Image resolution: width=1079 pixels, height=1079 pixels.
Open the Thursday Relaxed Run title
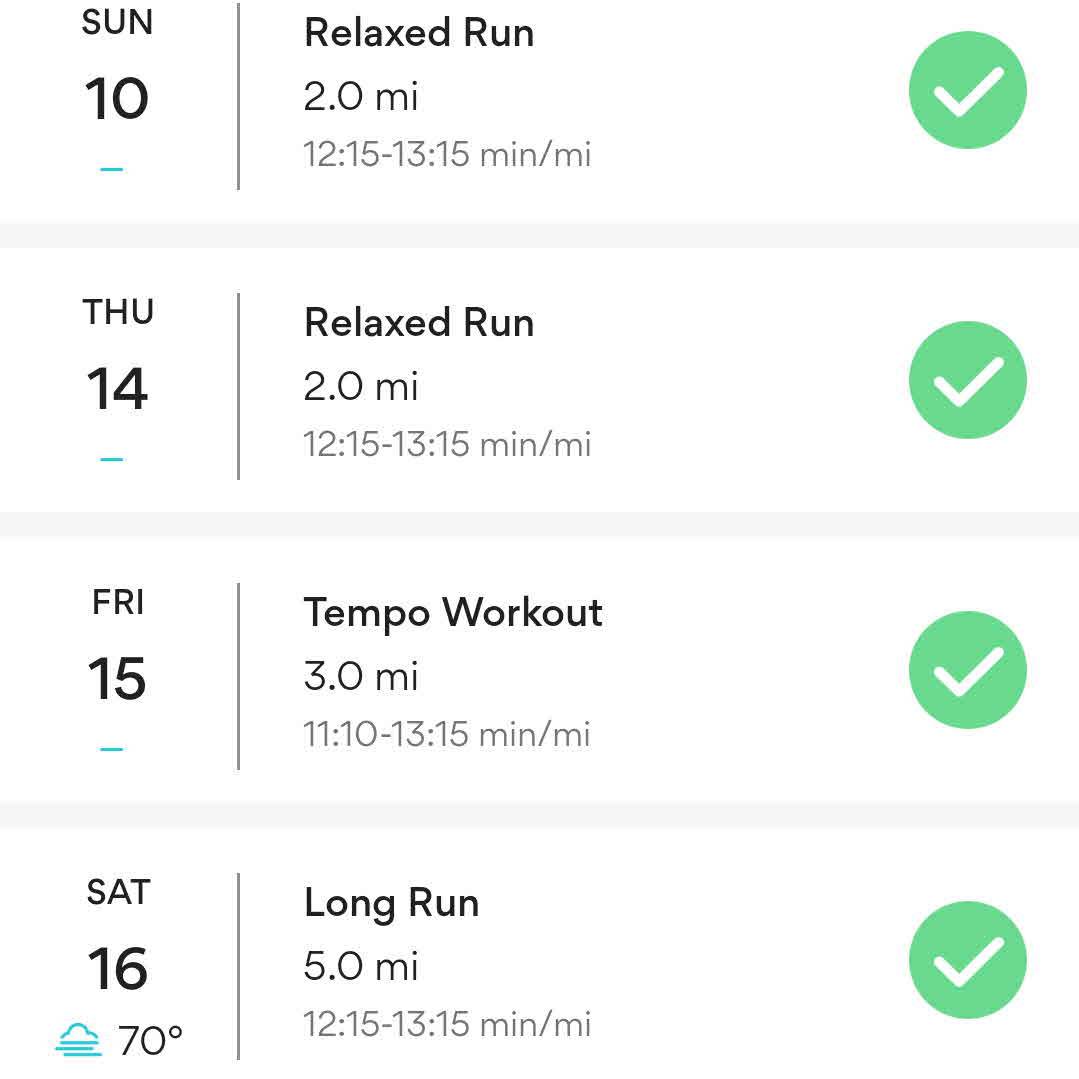point(419,322)
